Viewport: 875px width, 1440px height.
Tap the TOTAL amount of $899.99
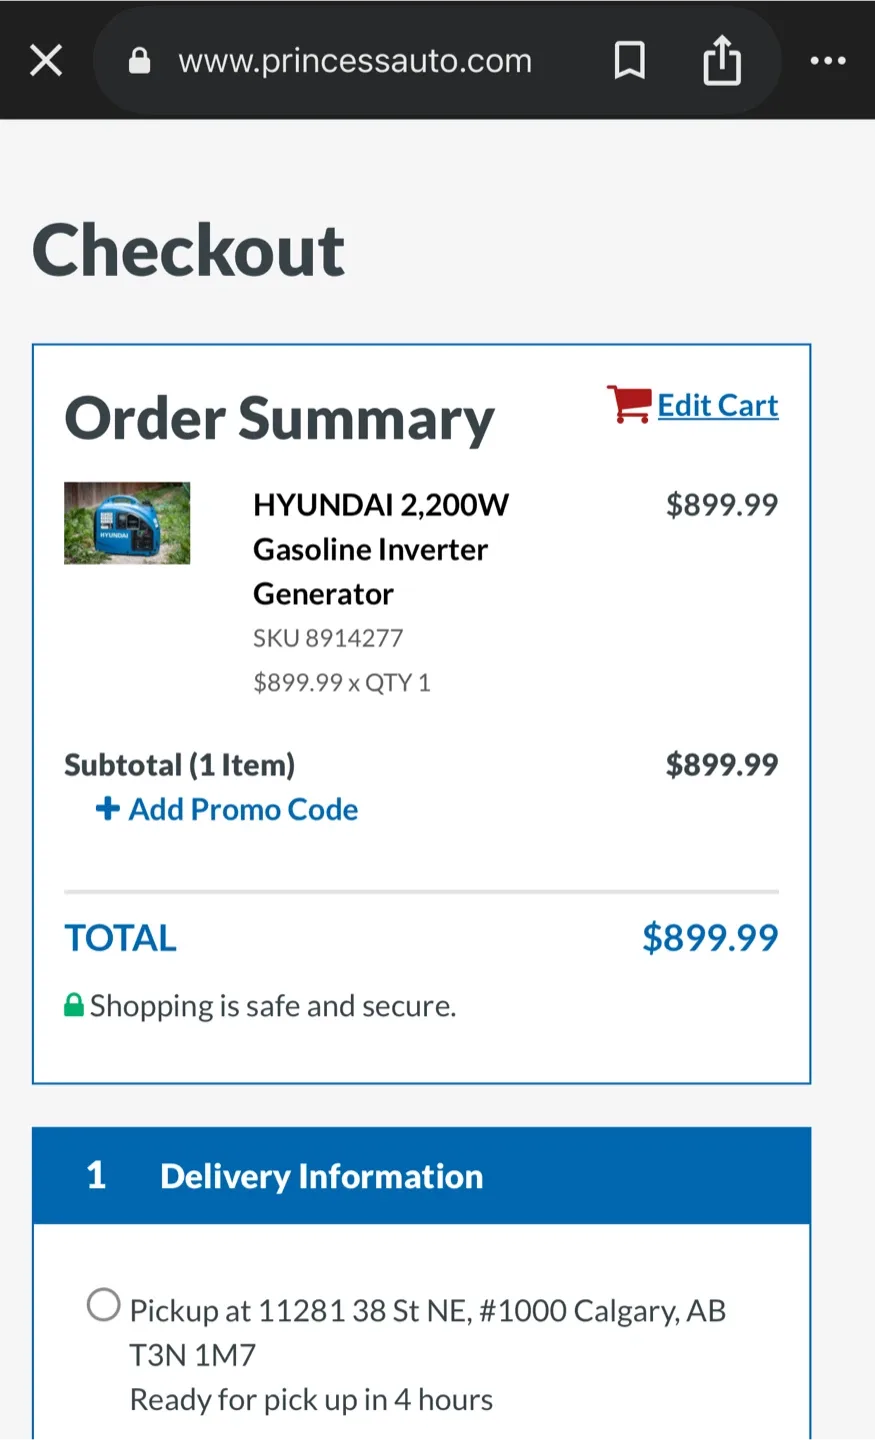pos(710,937)
